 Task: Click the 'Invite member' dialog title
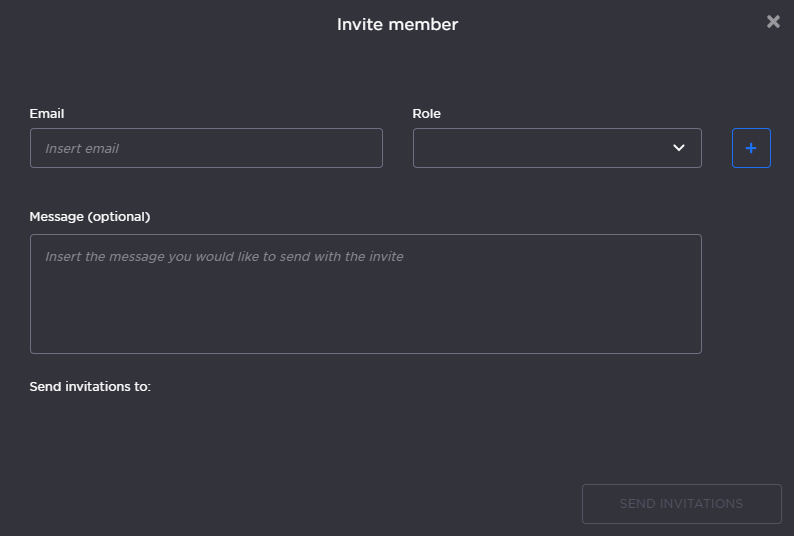[397, 24]
